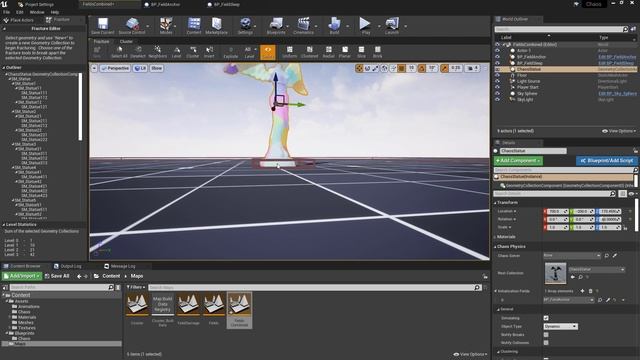Toggle visibility of BP_FieldAnchor
Image resolution: width=640 pixels, height=360 pixels.
[497, 57]
